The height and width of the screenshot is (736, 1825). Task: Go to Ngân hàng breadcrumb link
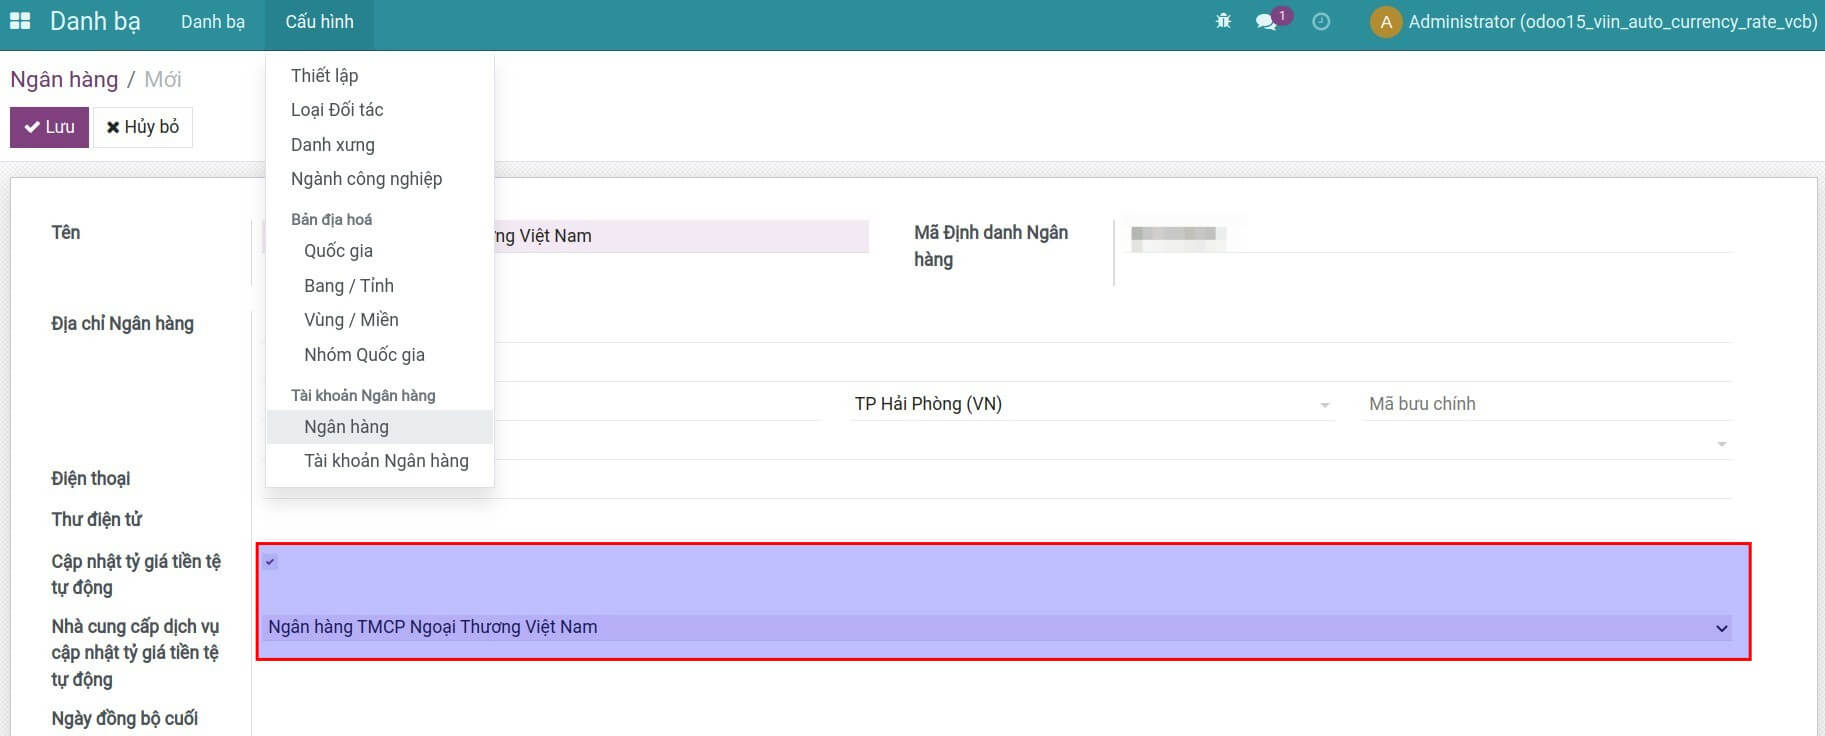tap(64, 79)
